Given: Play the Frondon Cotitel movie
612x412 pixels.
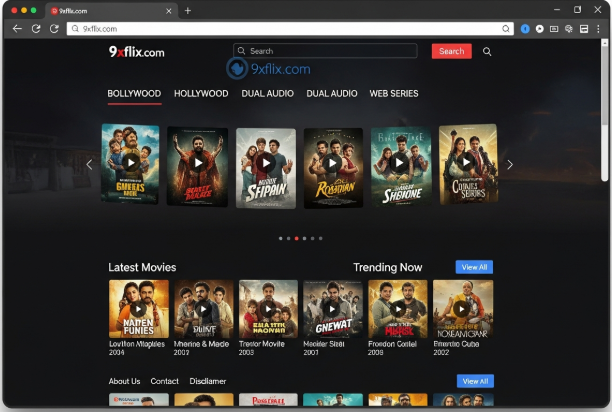Looking at the screenshot, I should click(398, 309).
